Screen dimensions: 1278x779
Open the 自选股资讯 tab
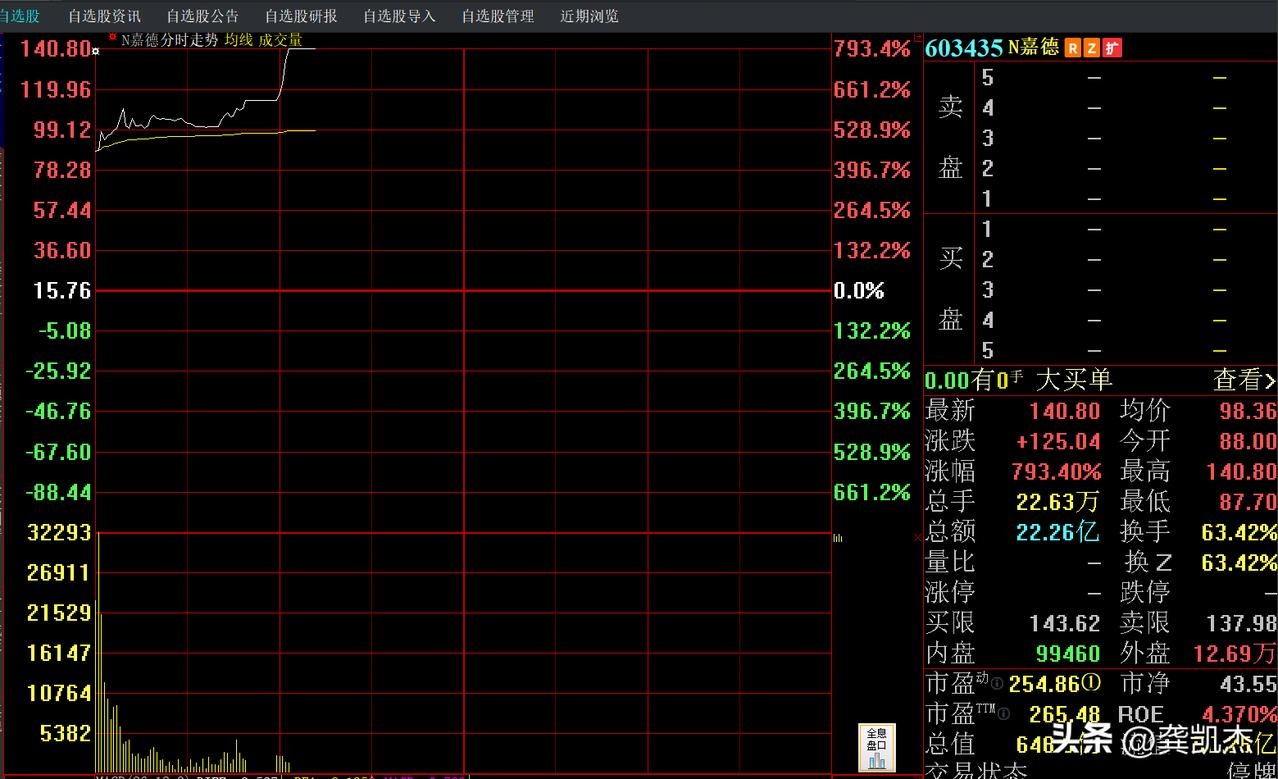(x=105, y=16)
